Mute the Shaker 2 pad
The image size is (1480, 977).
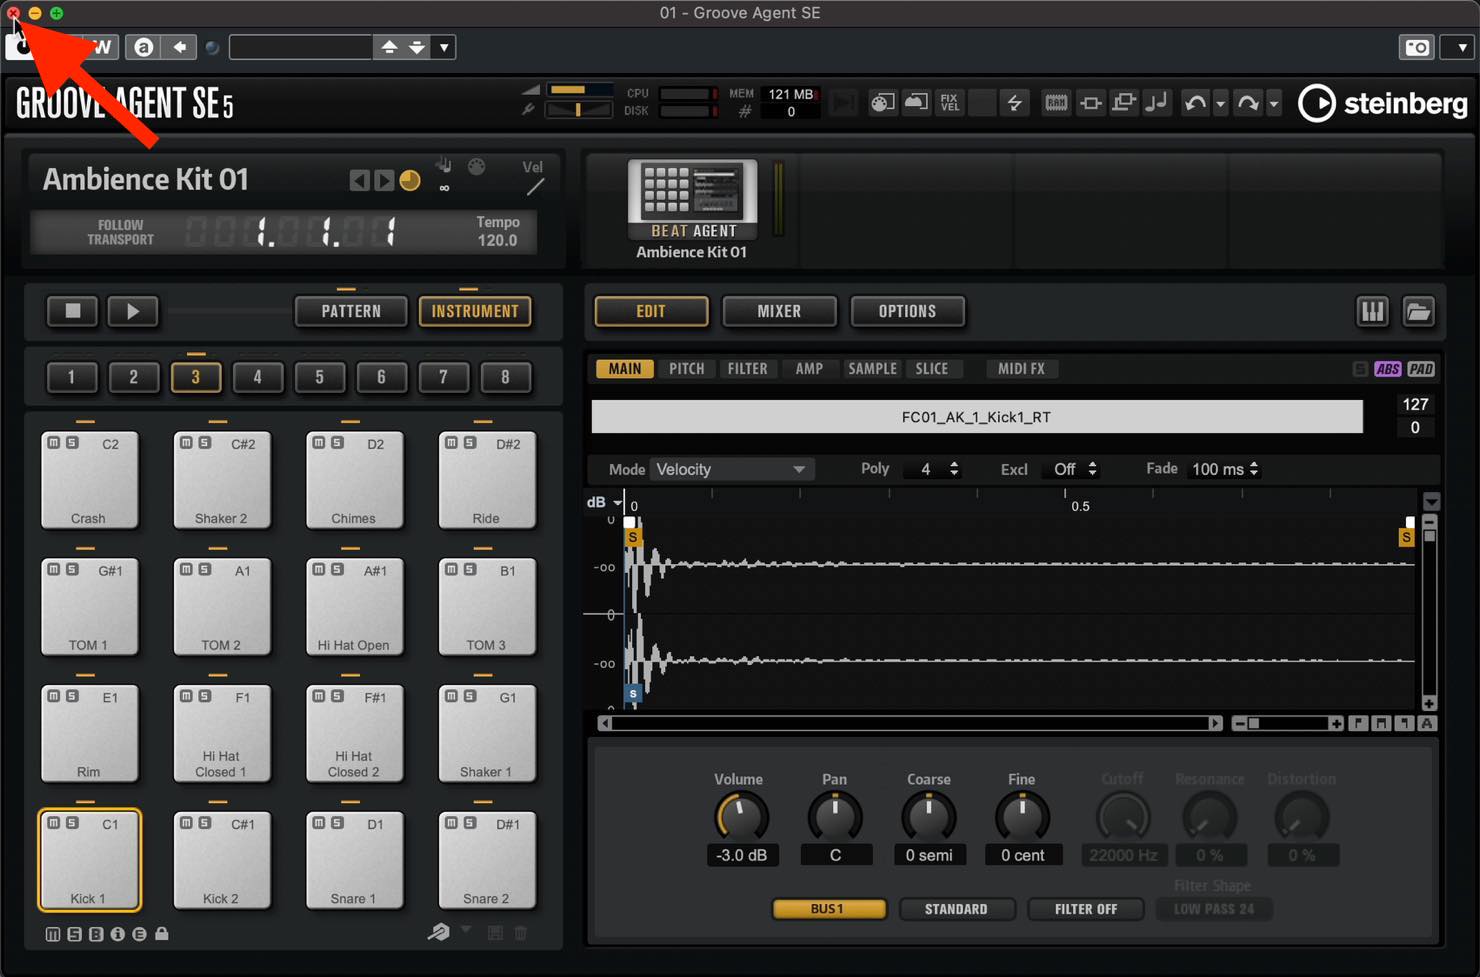[187, 442]
